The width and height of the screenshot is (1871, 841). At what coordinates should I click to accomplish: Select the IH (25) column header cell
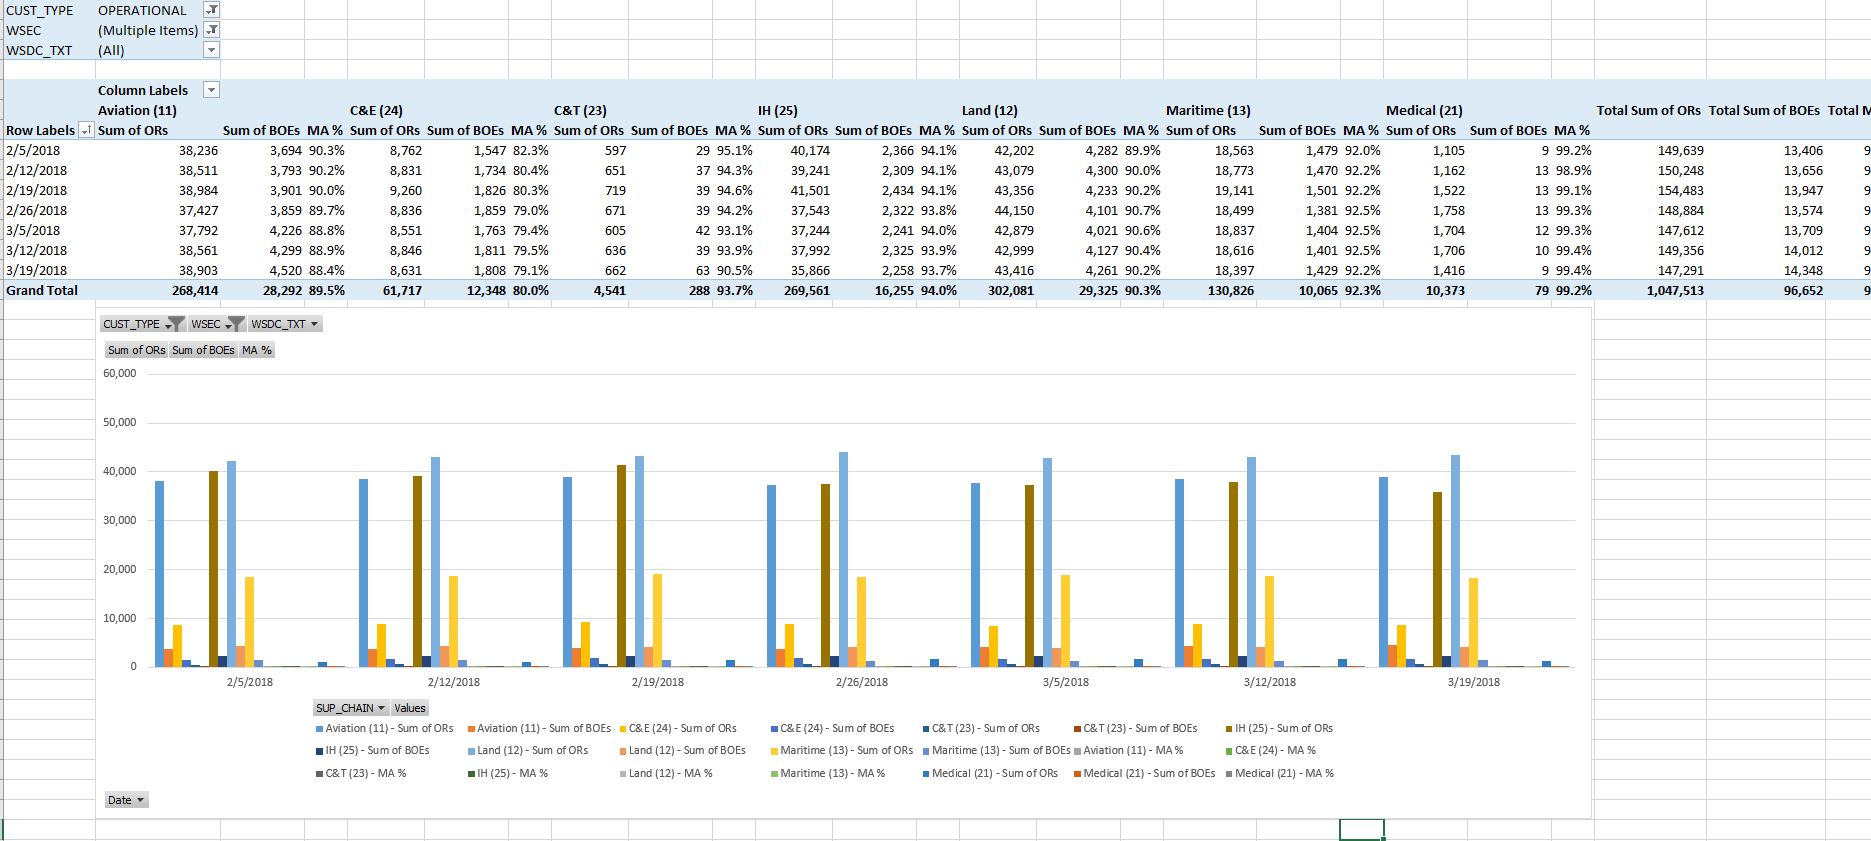pyautogui.click(x=777, y=110)
